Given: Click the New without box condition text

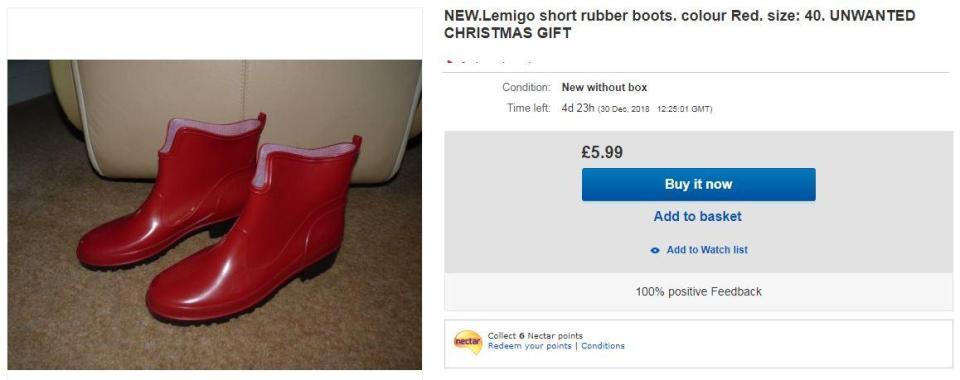Looking at the screenshot, I should click(x=604, y=88).
